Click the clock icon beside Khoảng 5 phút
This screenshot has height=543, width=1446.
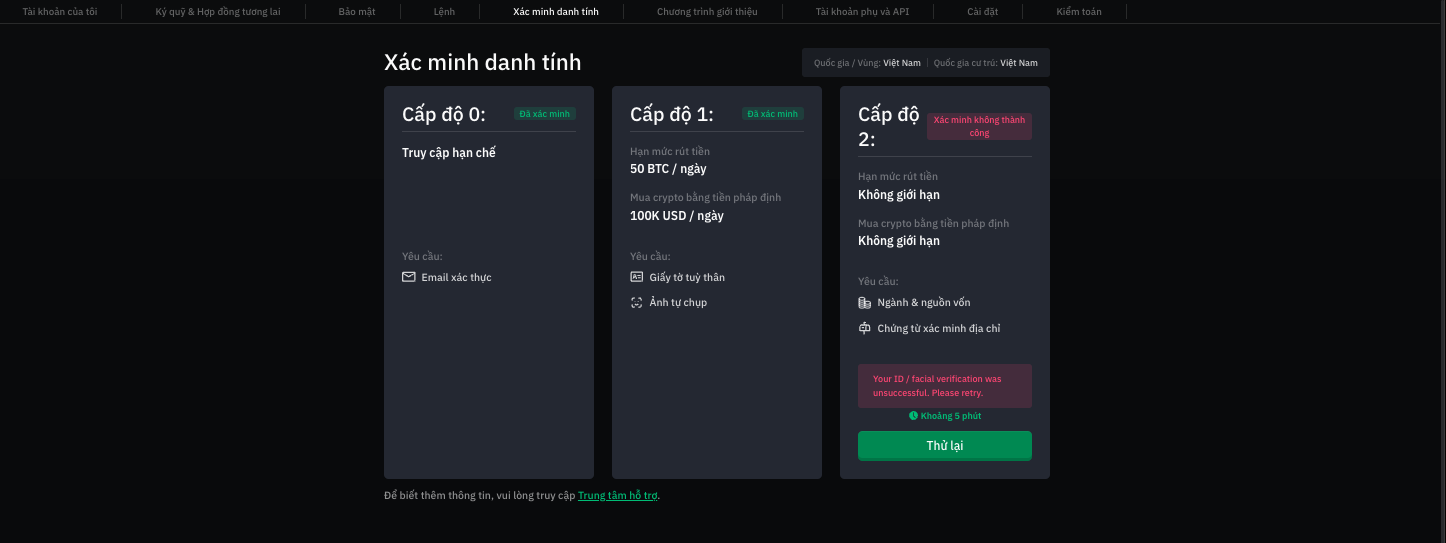click(913, 415)
